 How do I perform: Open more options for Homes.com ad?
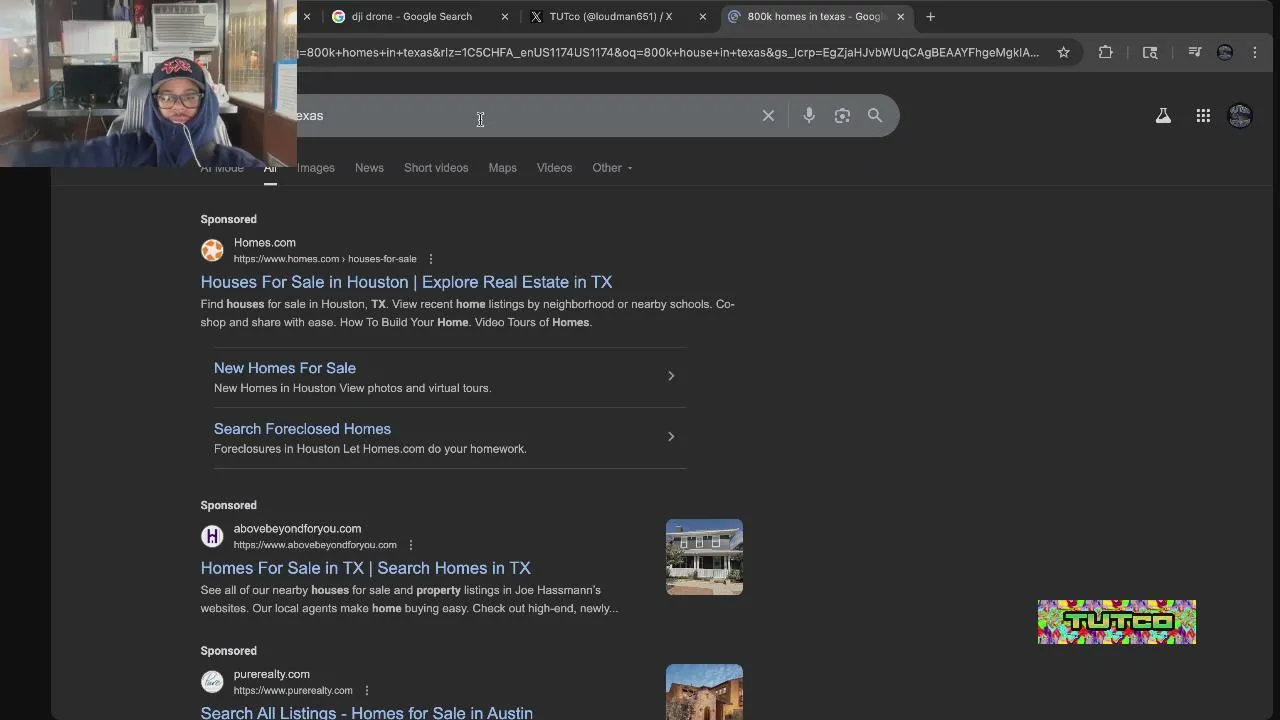tap(431, 259)
